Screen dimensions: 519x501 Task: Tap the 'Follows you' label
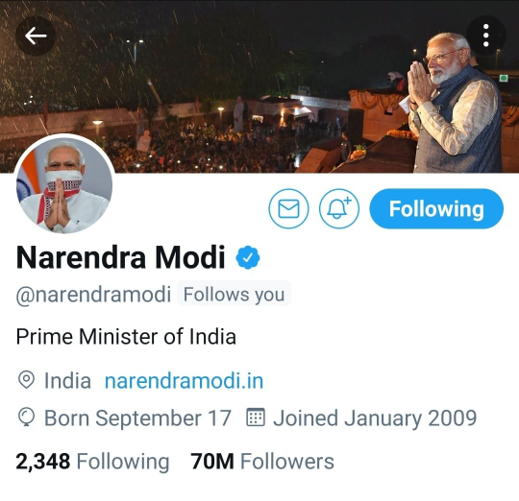point(234,294)
